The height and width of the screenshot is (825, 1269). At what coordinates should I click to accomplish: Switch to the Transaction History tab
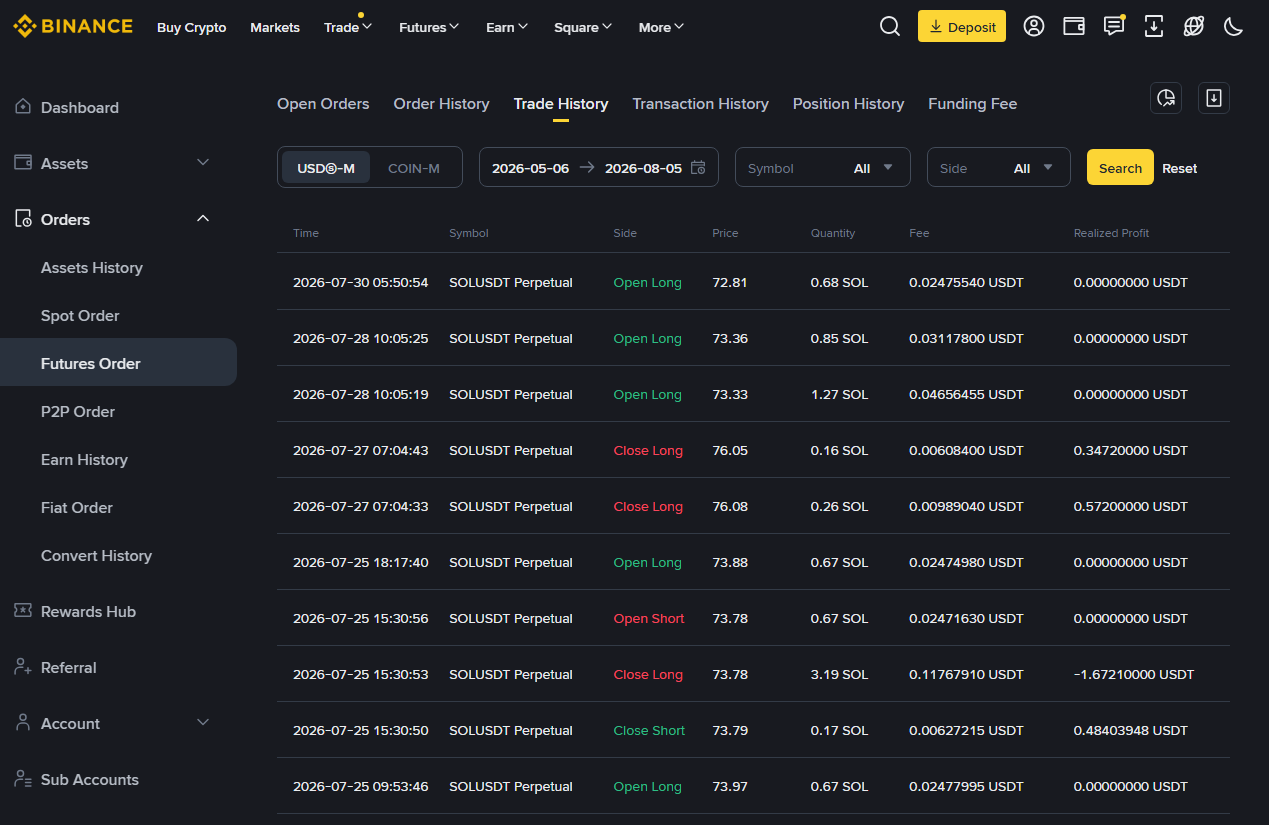click(701, 104)
